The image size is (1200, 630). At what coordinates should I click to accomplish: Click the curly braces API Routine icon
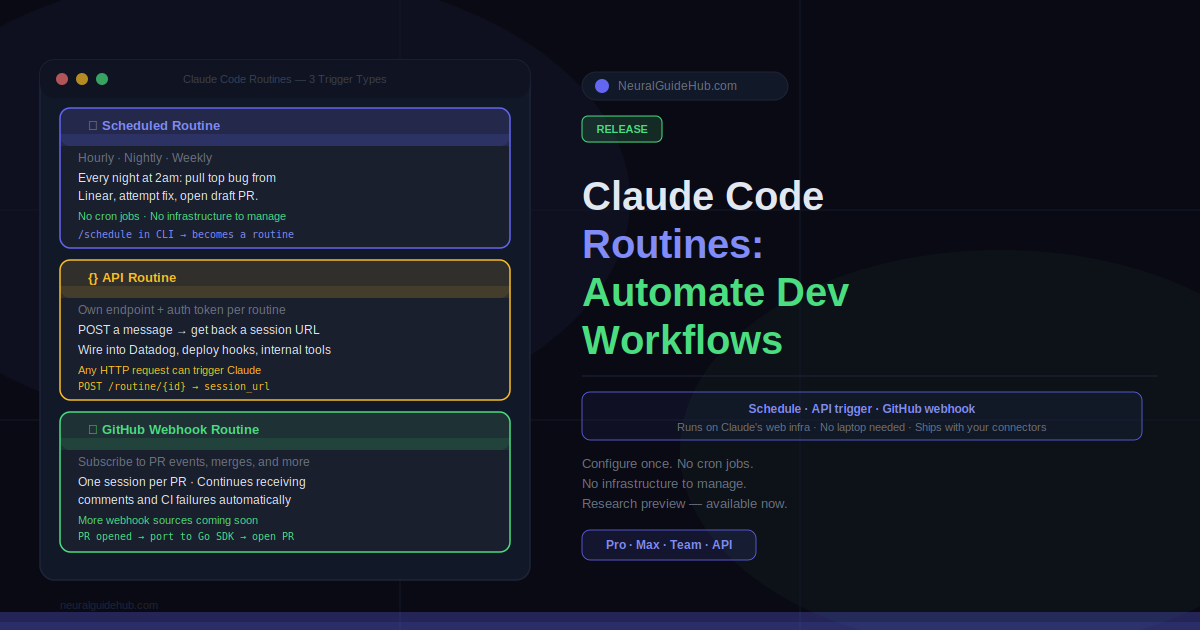93,278
